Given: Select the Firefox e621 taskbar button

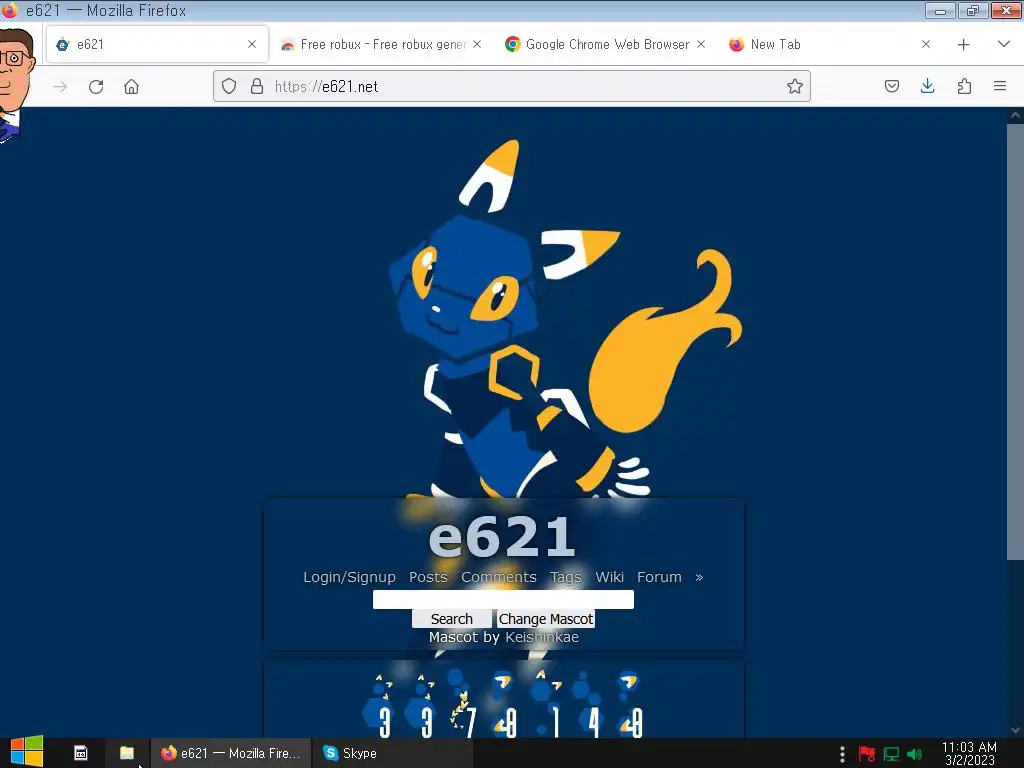Looking at the screenshot, I should click(x=230, y=753).
